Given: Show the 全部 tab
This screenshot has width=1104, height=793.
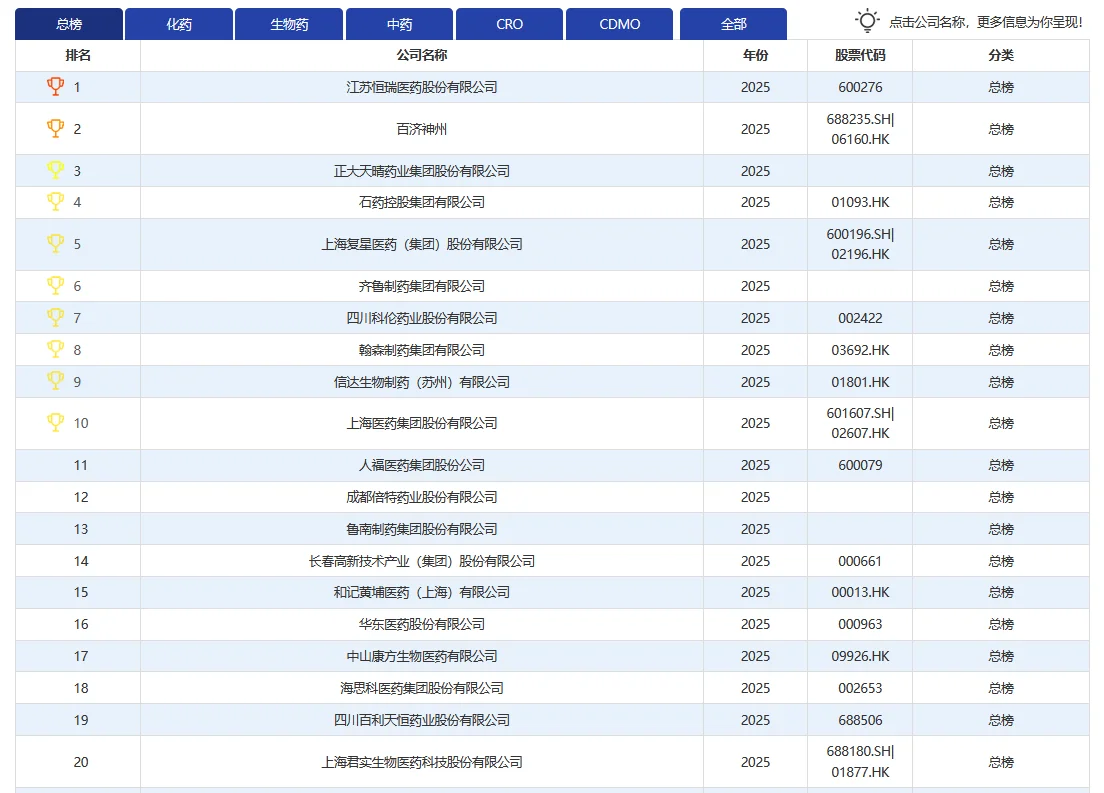Looking at the screenshot, I should 733,24.
